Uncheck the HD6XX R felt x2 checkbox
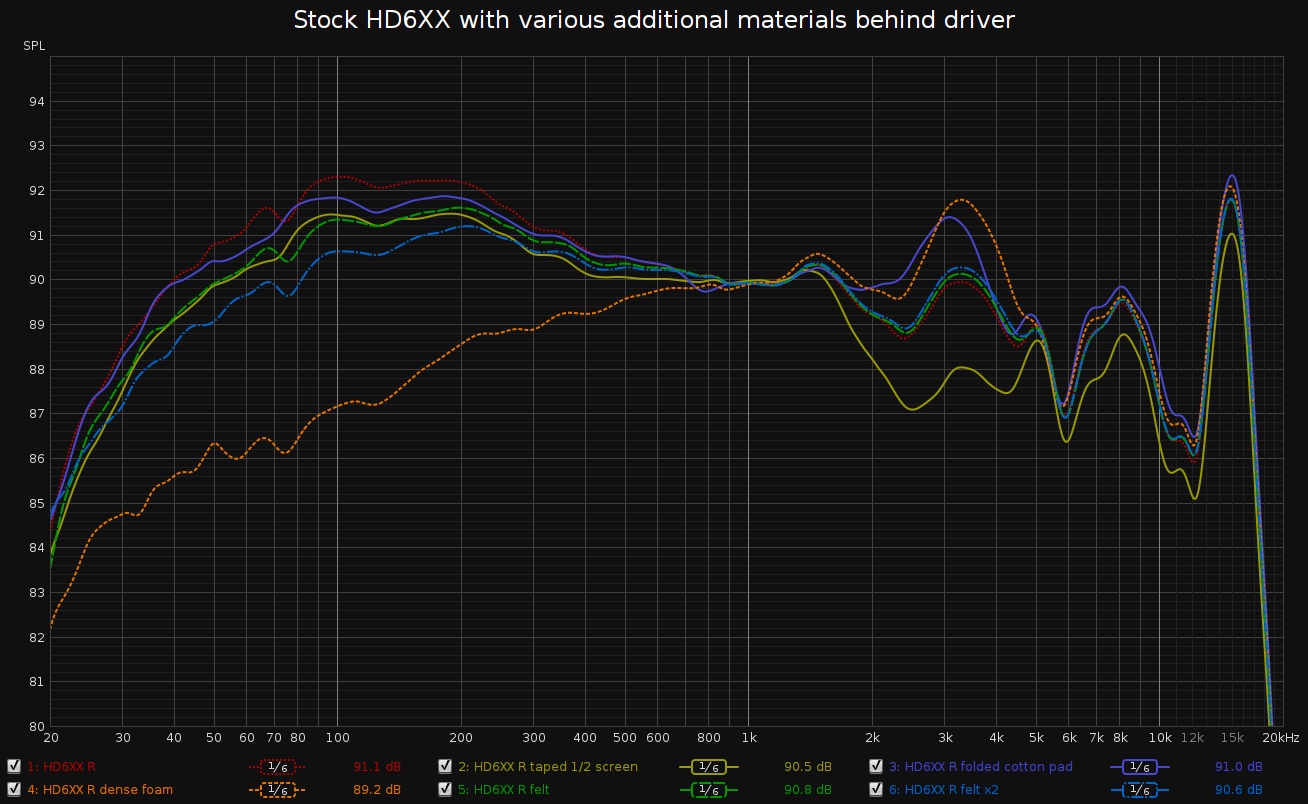 (x=876, y=789)
